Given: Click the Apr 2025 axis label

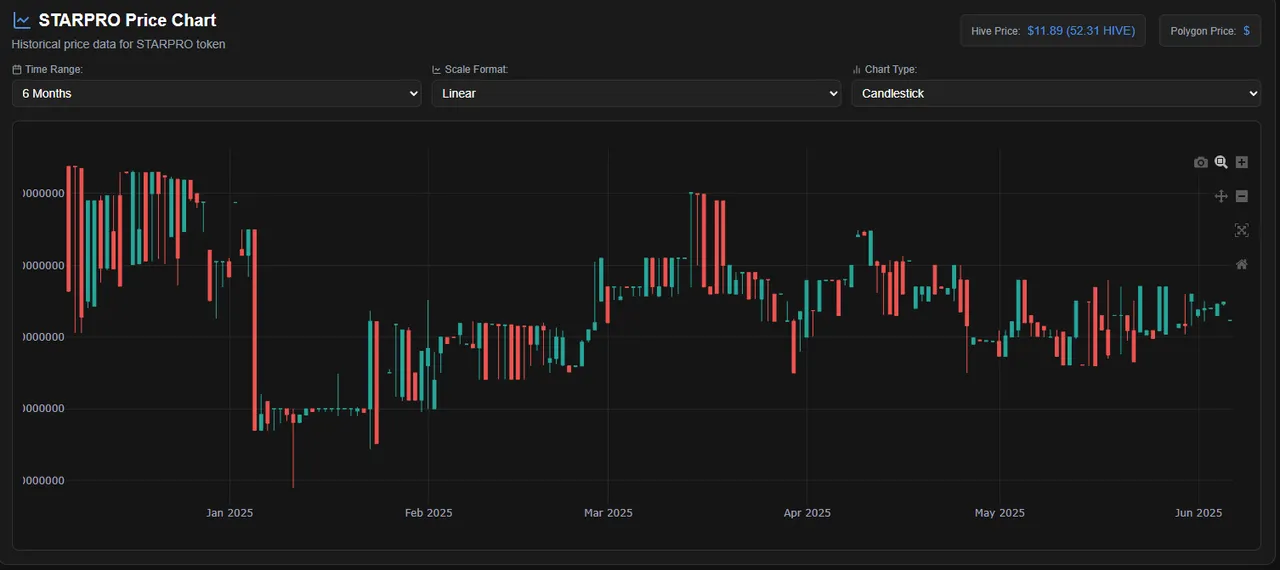Looking at the screenshot, I should pyautogui.click(x=807, y=513).
